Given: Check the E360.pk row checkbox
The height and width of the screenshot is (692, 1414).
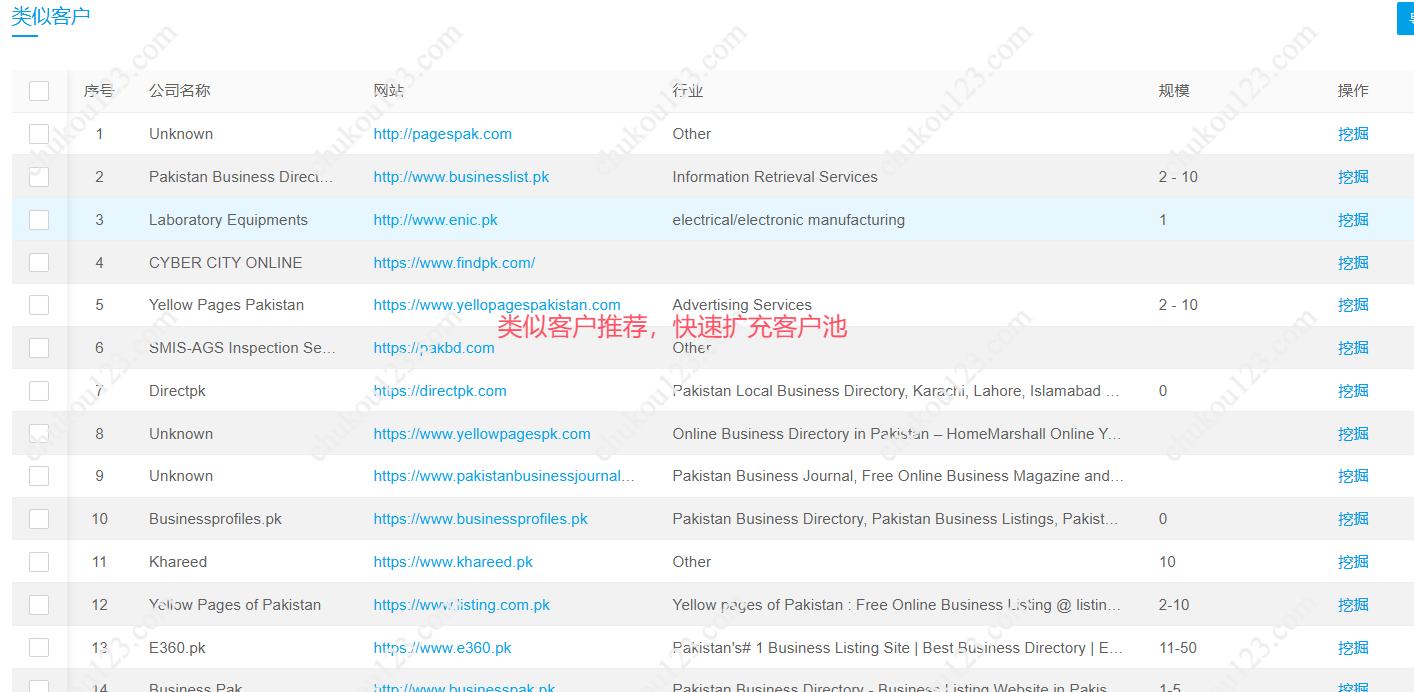Looking at the screenshot, I should coord(39,648).
